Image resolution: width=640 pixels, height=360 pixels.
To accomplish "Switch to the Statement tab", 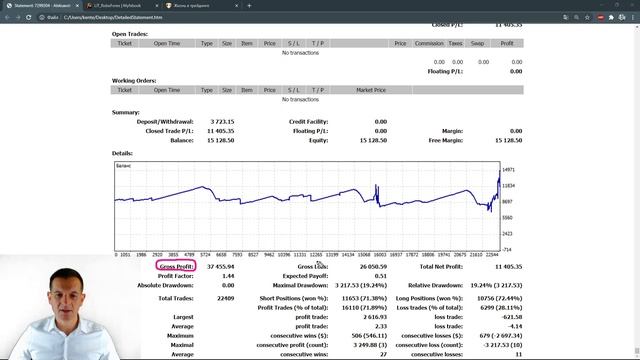I will pyautogui.click(x=42, y=6).
